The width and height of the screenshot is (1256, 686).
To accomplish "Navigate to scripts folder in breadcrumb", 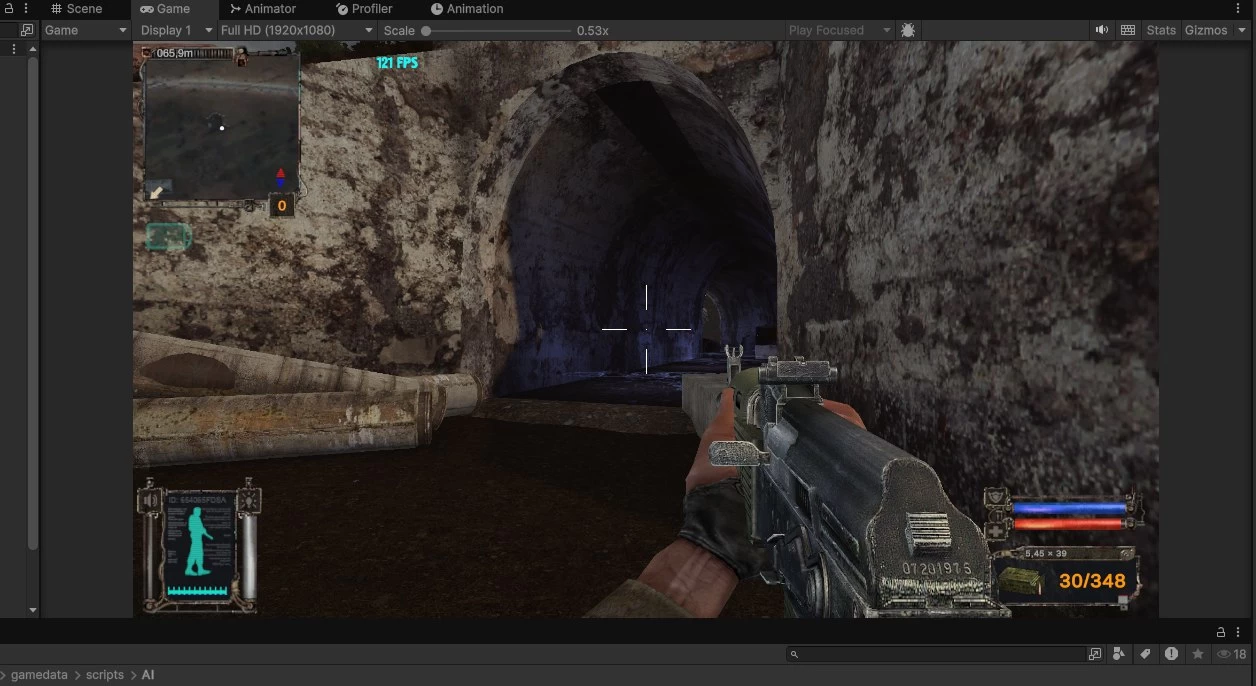I will [104, 675].
